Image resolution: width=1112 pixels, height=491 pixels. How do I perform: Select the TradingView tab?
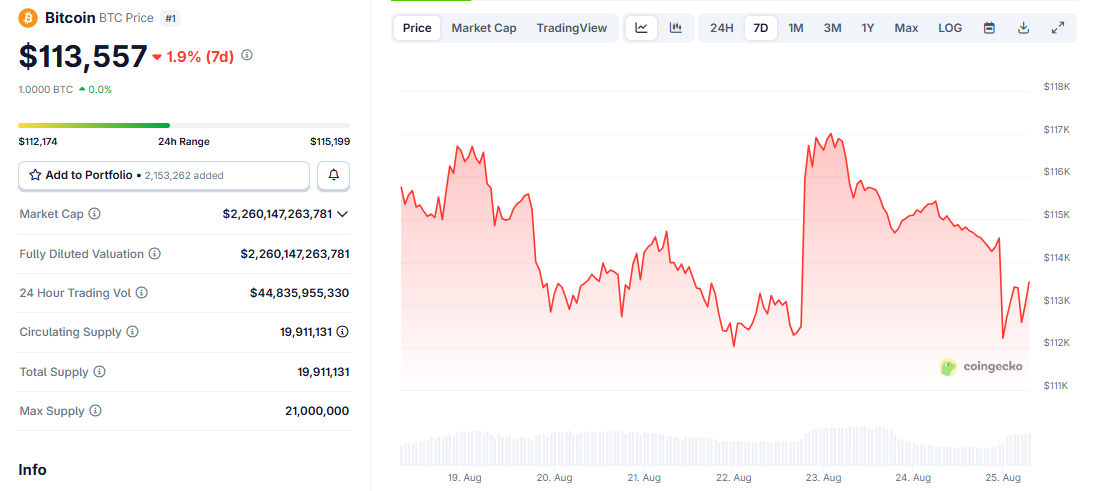[x=572, y=28]
